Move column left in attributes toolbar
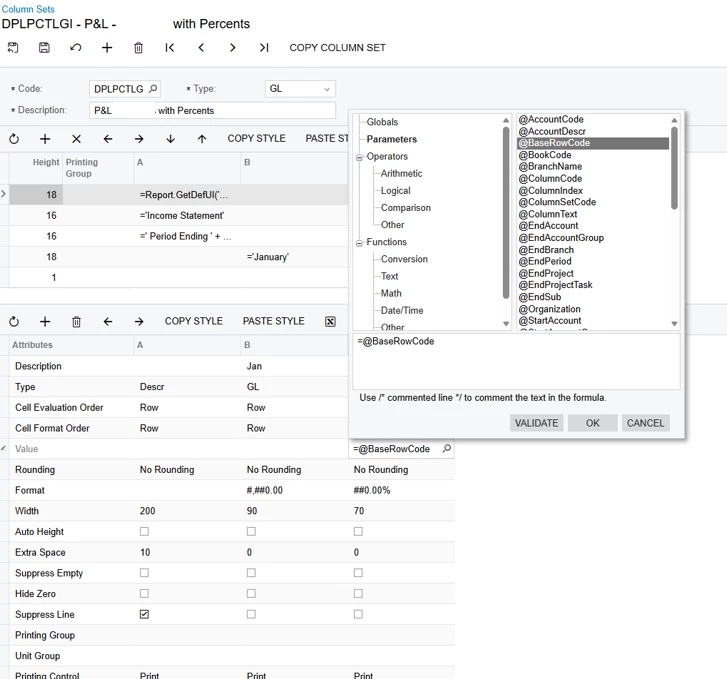Image resolution: width=727 pixels, height=679 pixels. [108, 321]
